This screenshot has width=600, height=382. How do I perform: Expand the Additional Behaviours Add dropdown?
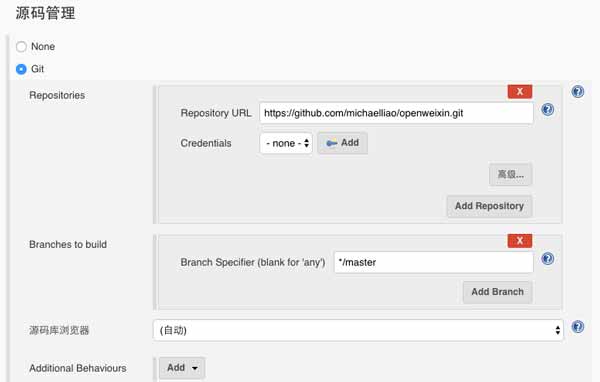(182, 368)
